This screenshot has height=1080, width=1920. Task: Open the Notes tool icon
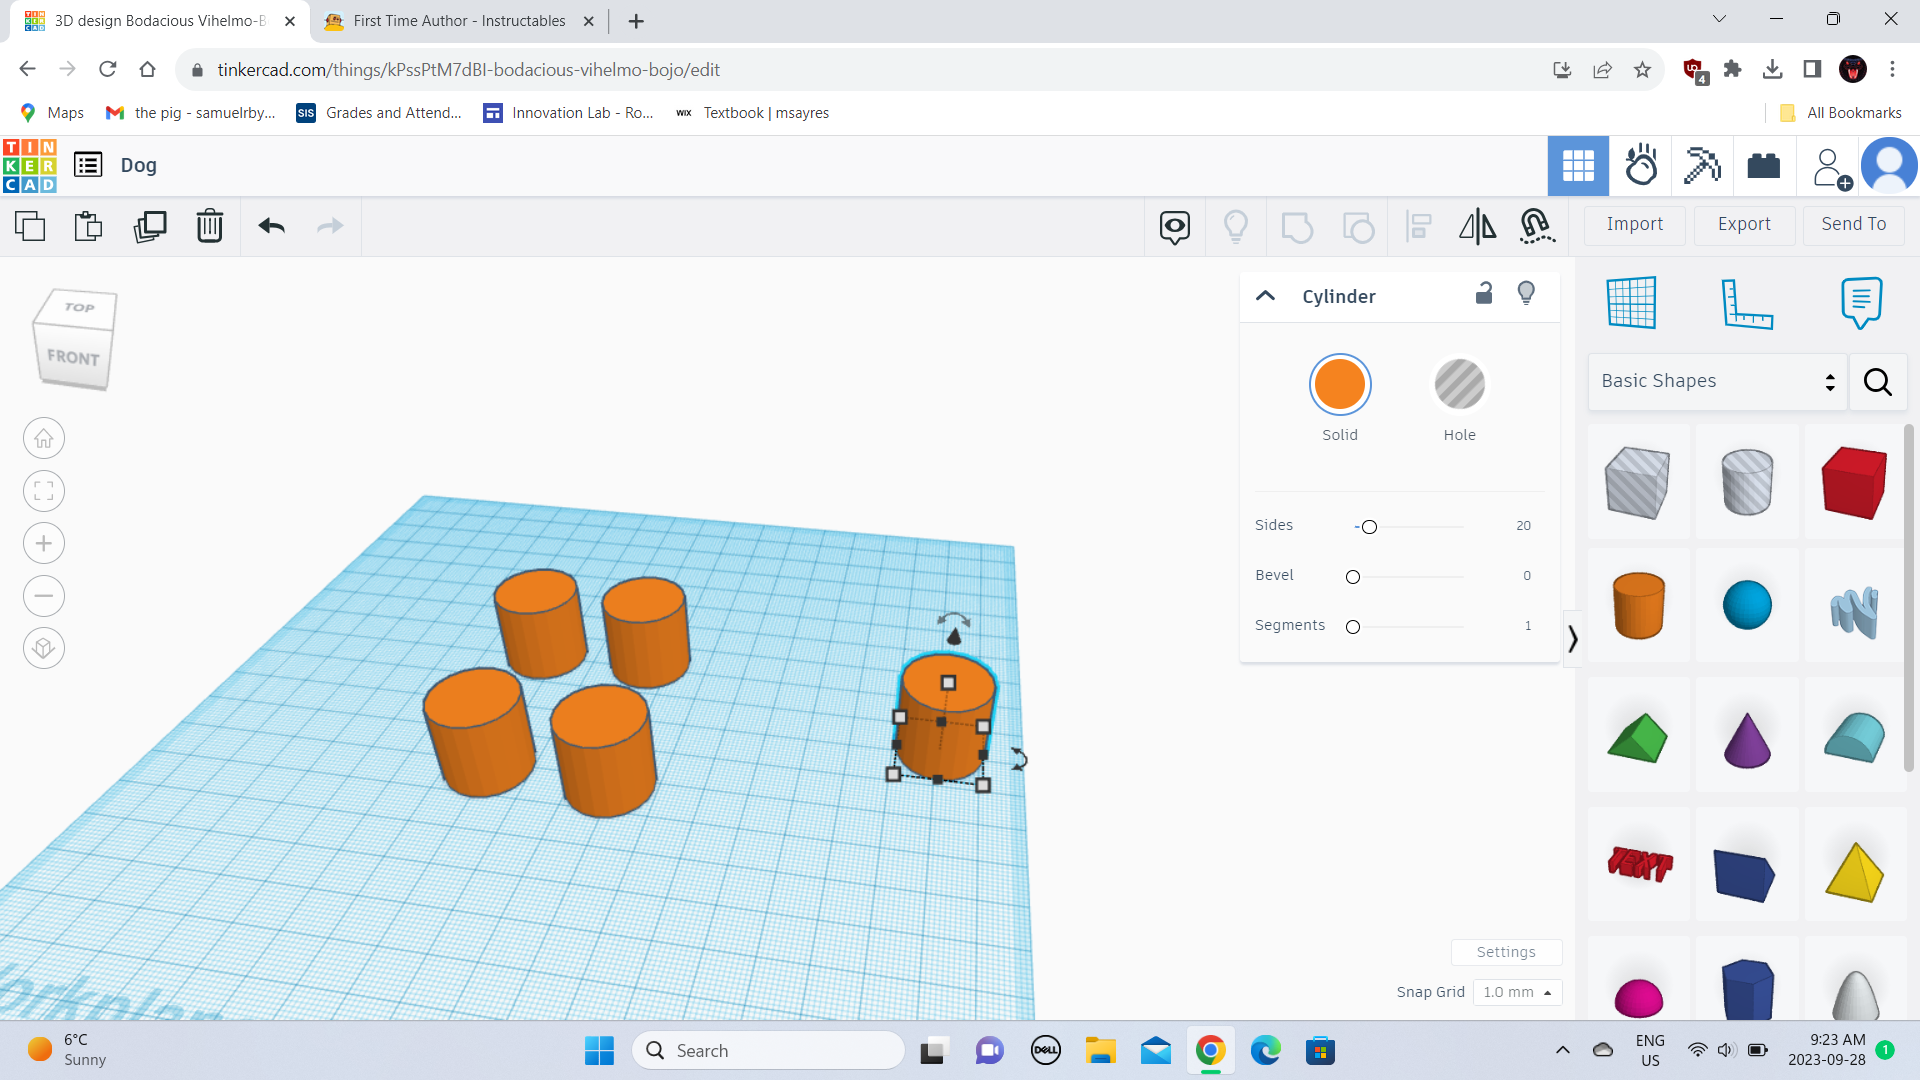pyautogui.click(x=1860, y=302)
